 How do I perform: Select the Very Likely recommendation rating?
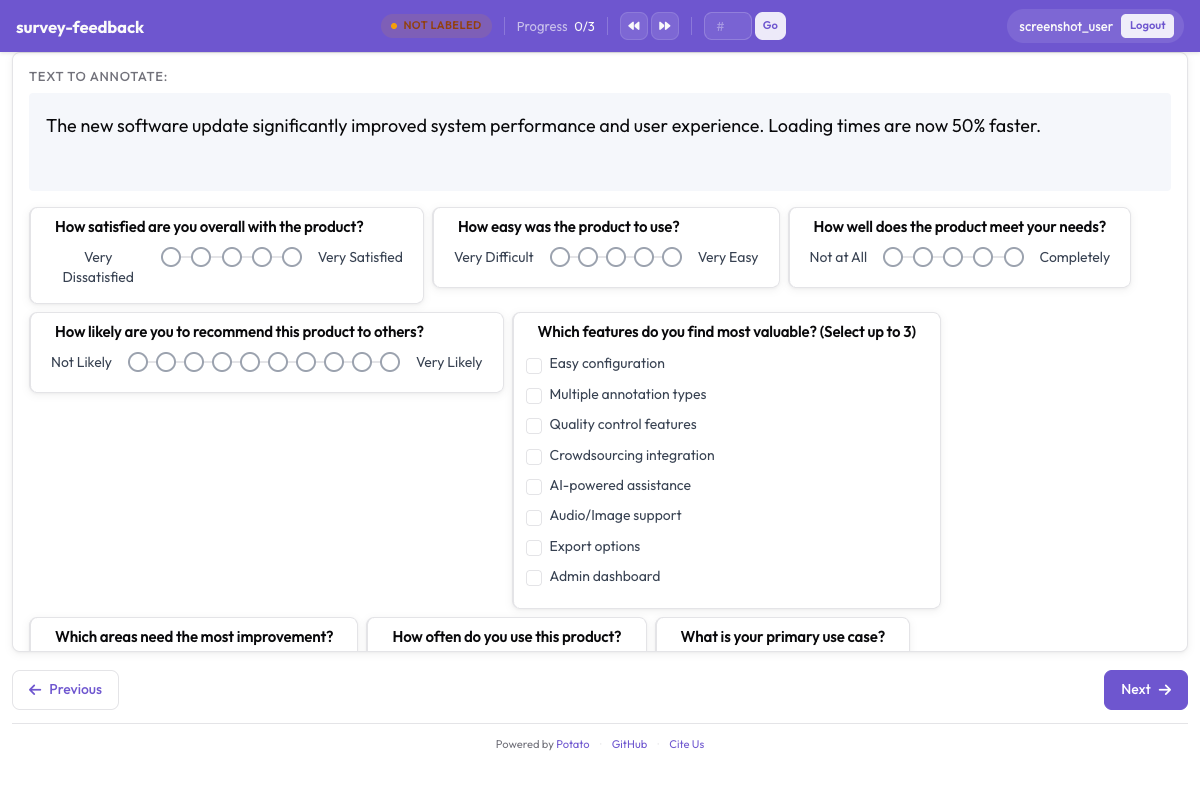tap(389, 362)
